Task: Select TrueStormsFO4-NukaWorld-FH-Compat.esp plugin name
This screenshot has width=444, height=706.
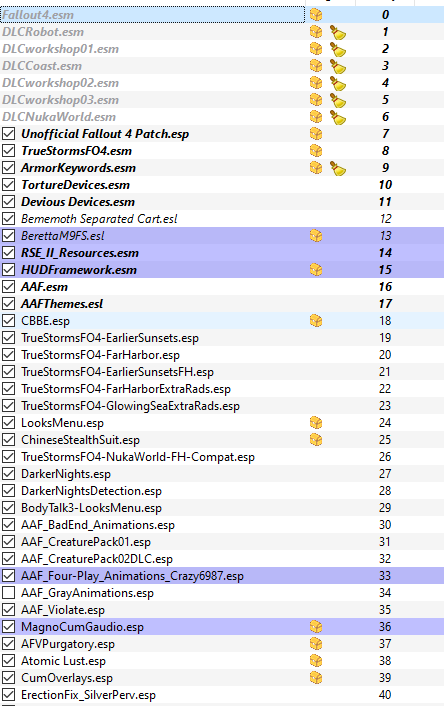Action: click(x=138, y=457)
